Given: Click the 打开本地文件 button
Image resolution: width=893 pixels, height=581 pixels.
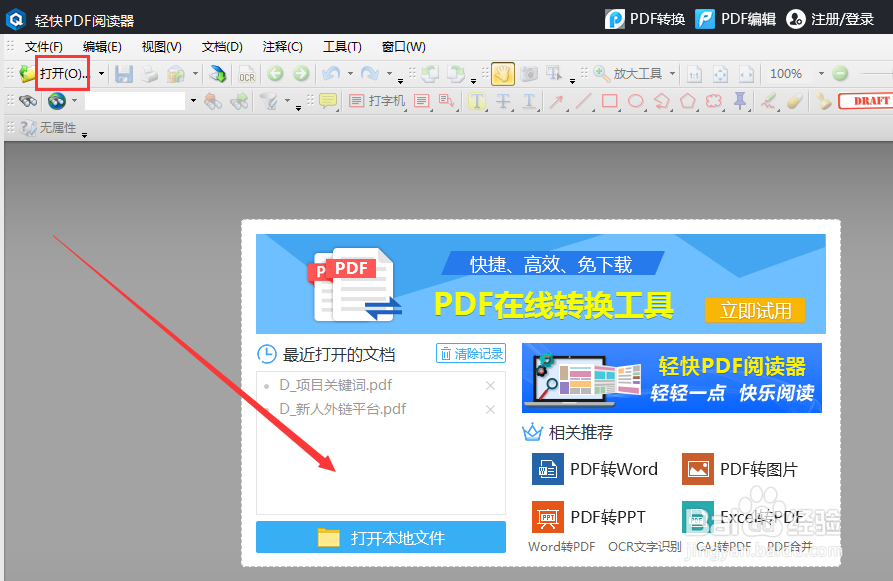Looking at the screenshot, I should click(381, 537).
